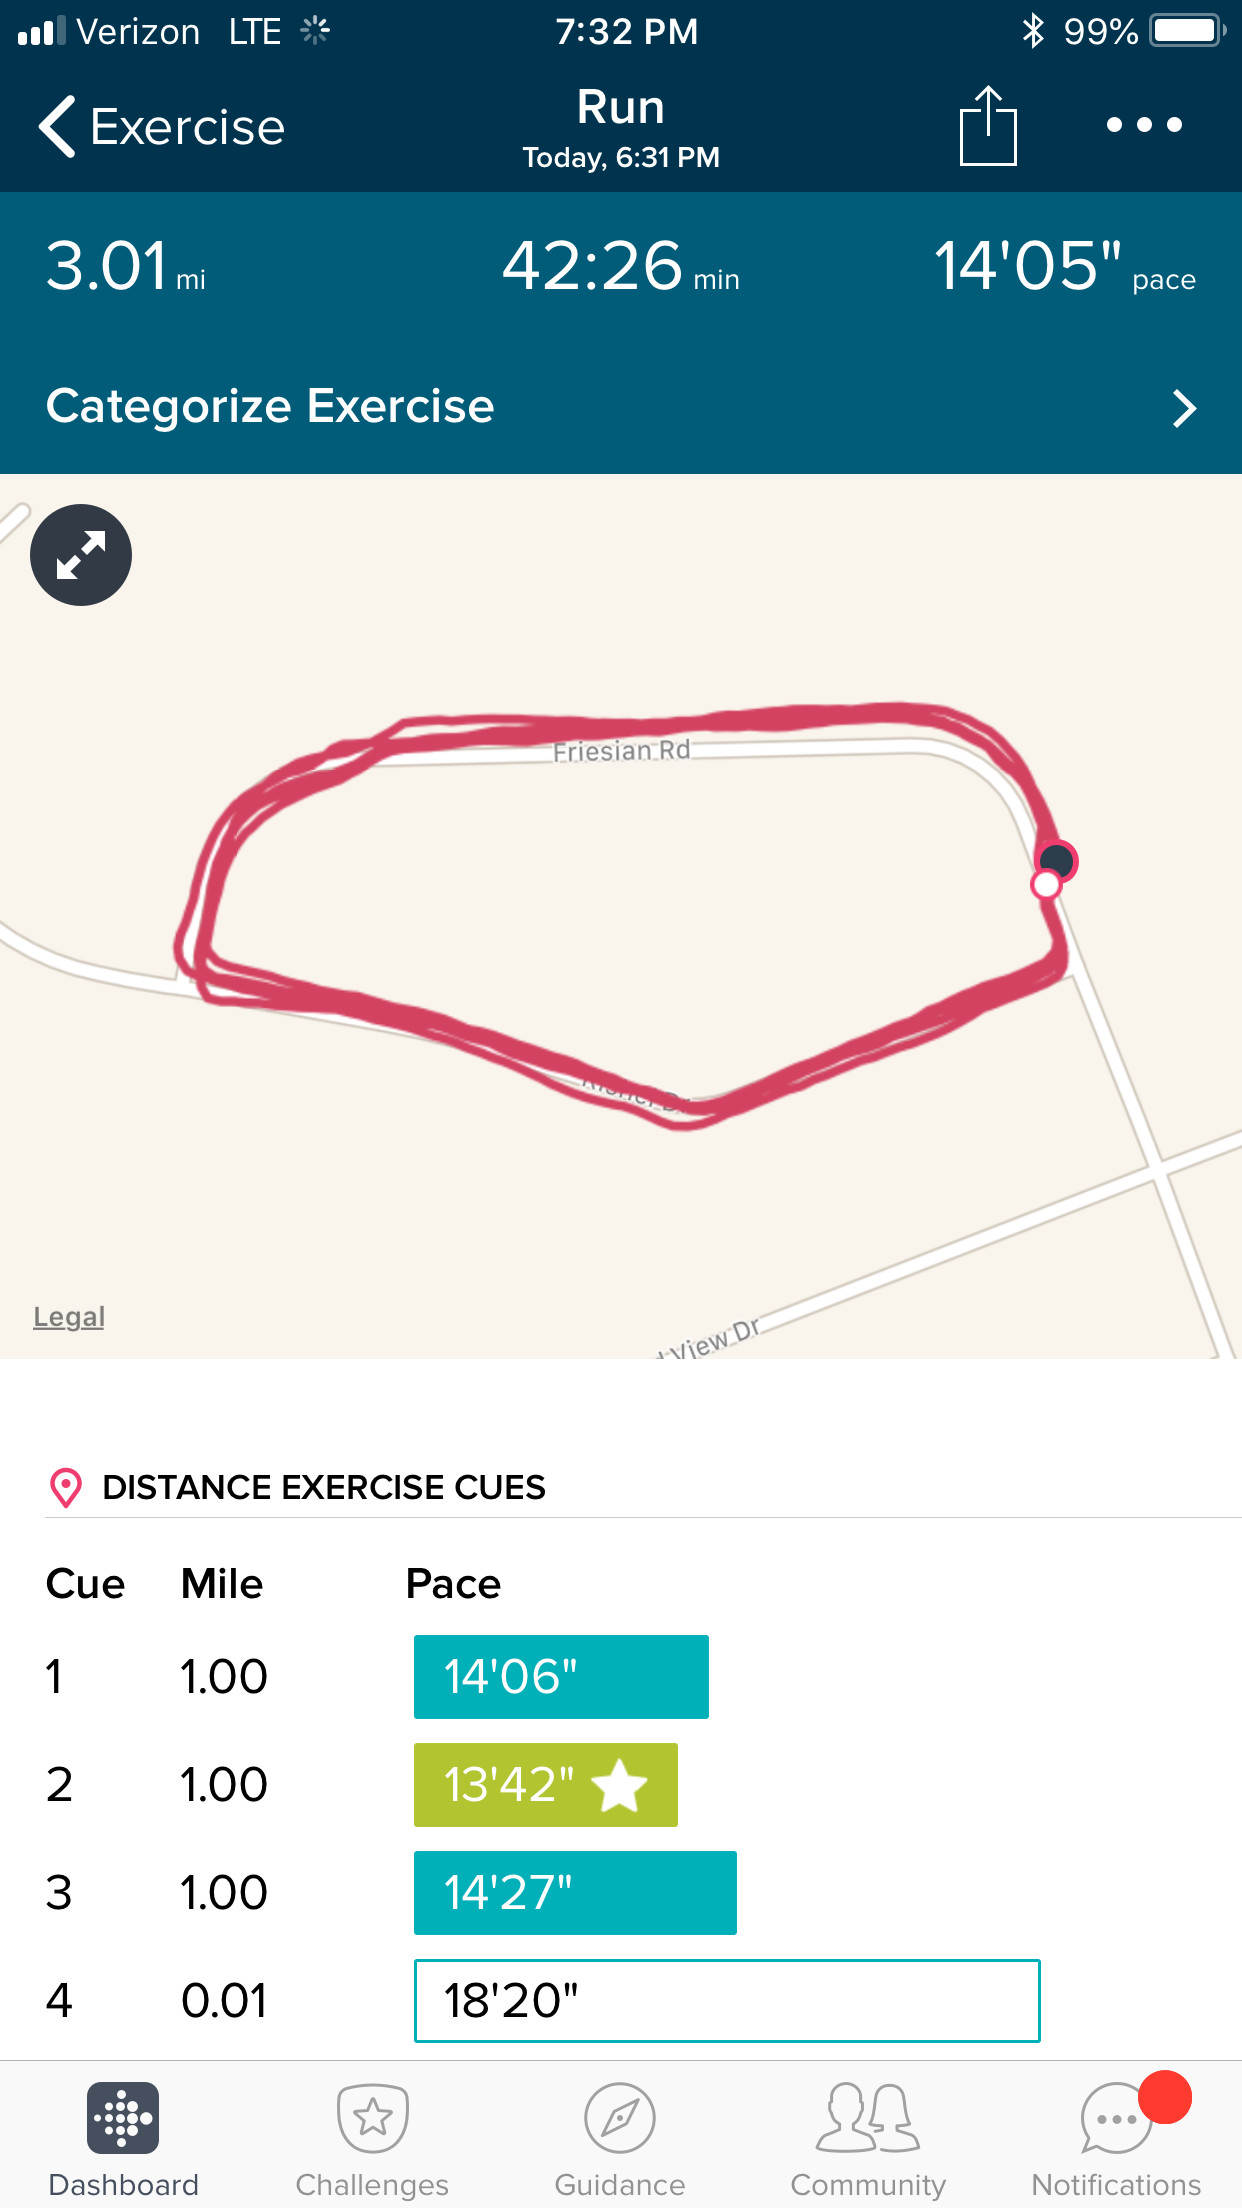Viewport: 1242px width, 2208px height.
Task: Open Notifications chat bubble icon
Action: 1116,2117
